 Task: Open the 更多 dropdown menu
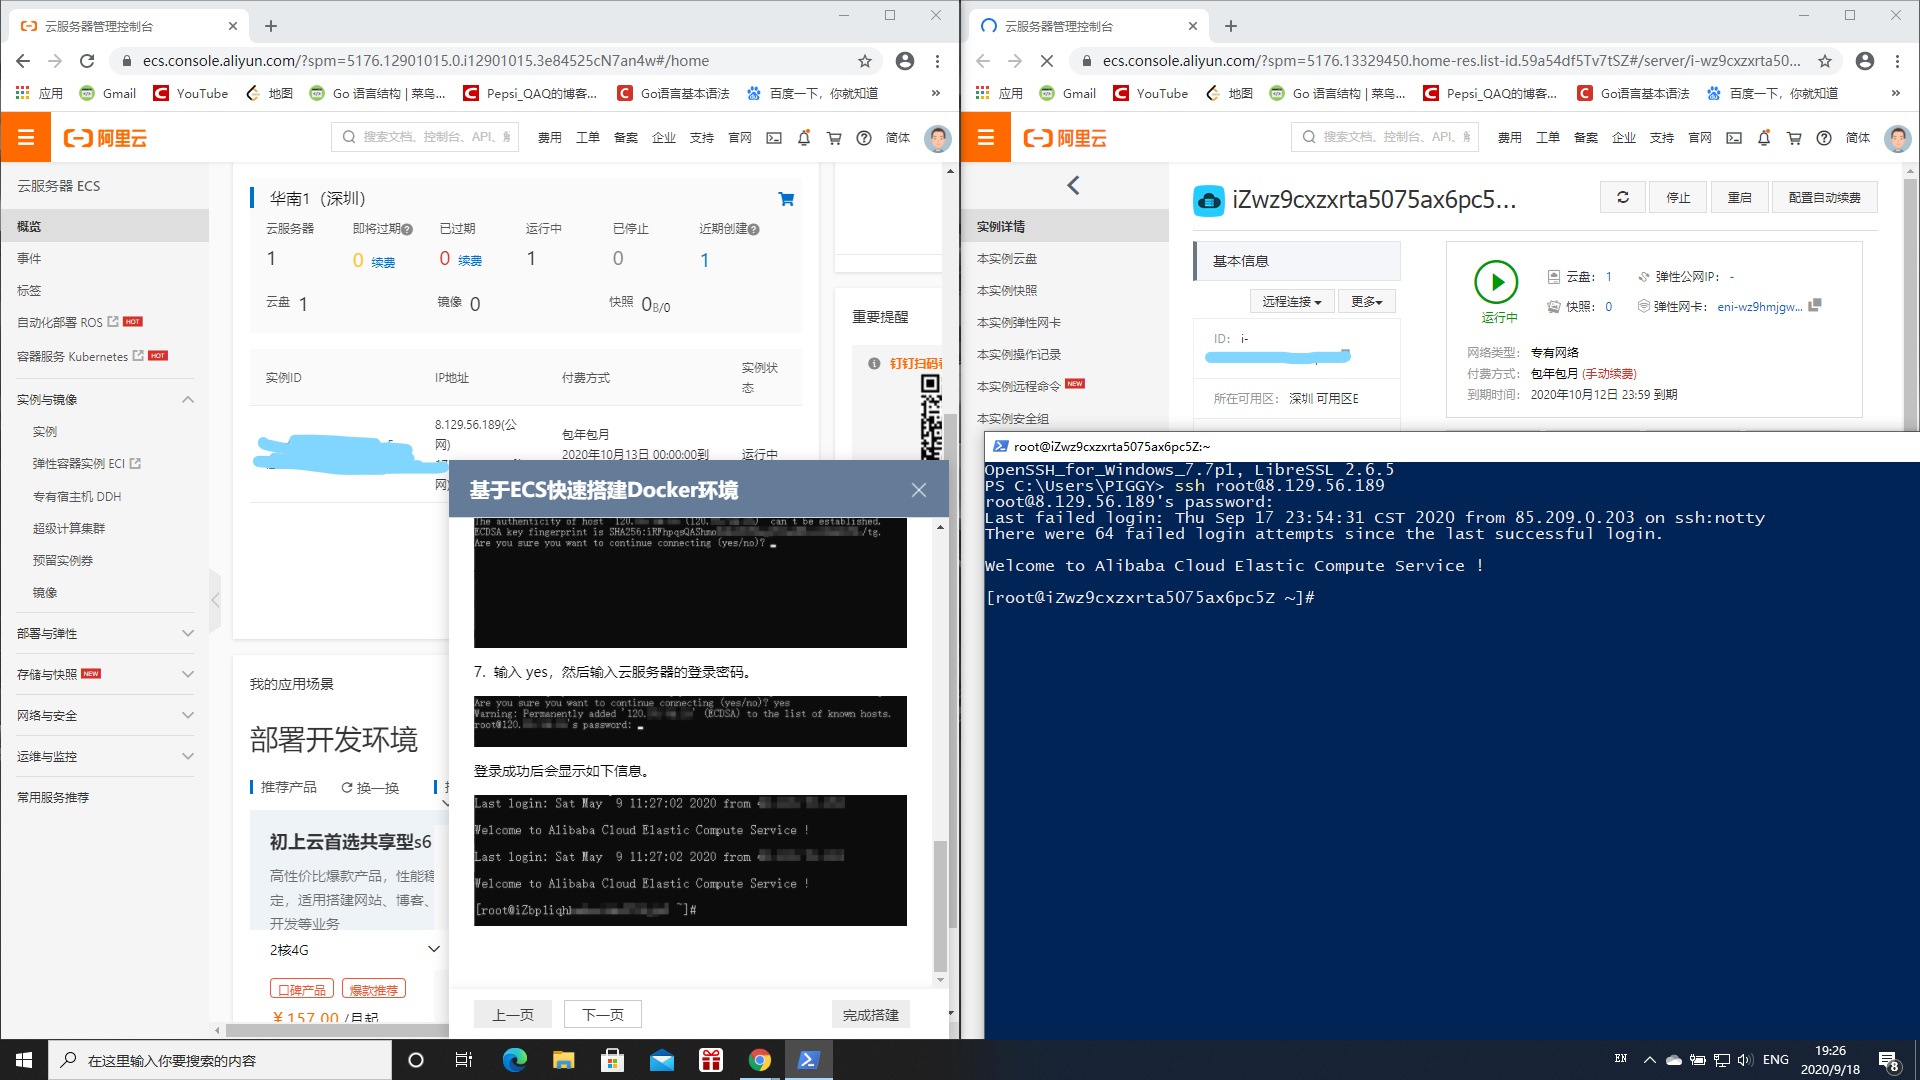point(1366,301)
